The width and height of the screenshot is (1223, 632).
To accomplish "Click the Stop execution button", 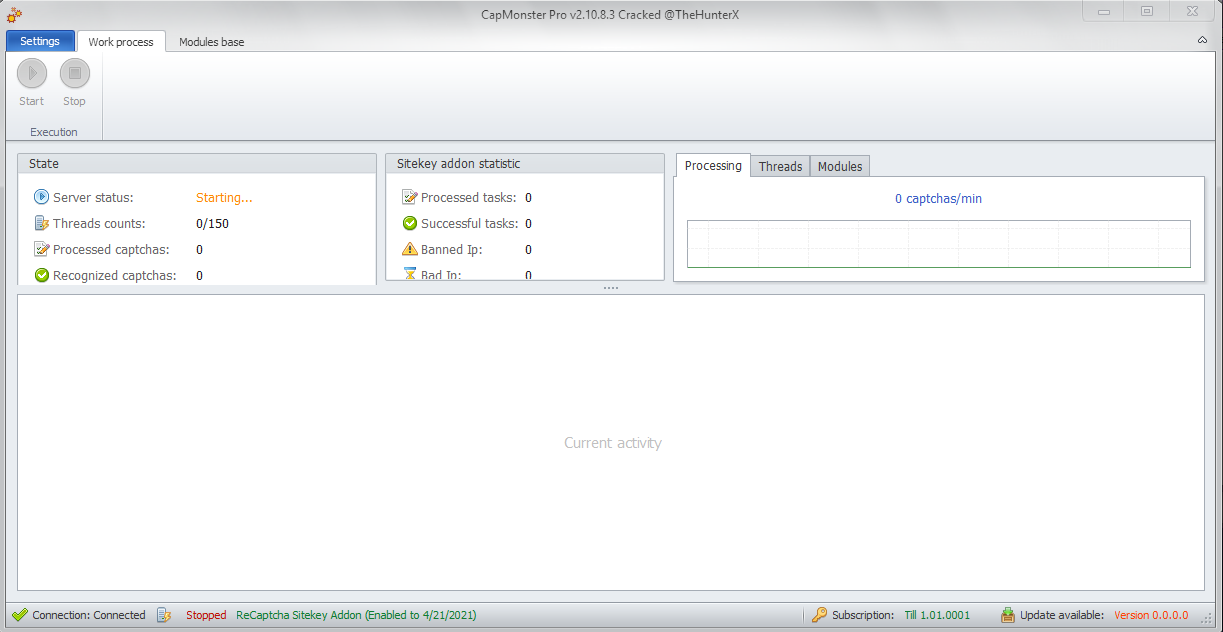I will tap(75, 83).
